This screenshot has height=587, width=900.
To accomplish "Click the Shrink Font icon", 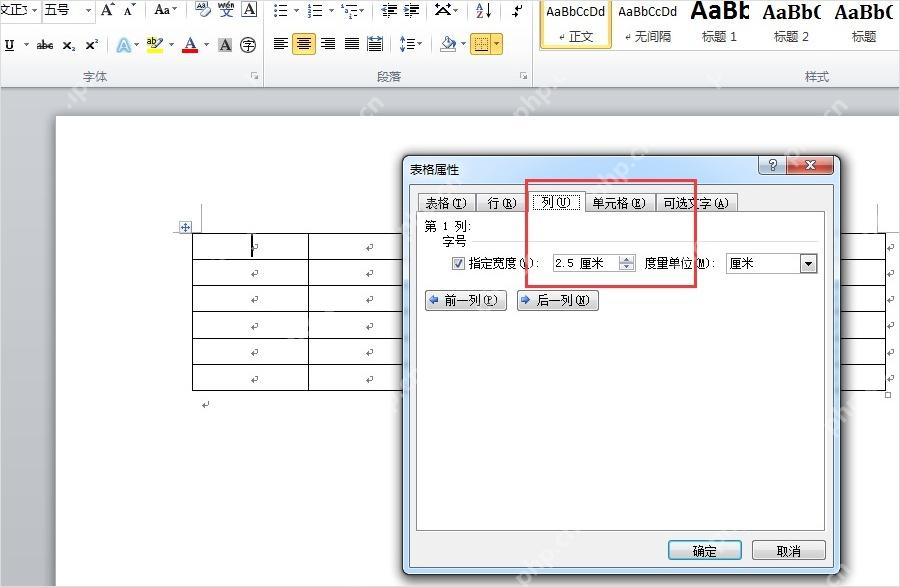I will coord(130,10).
